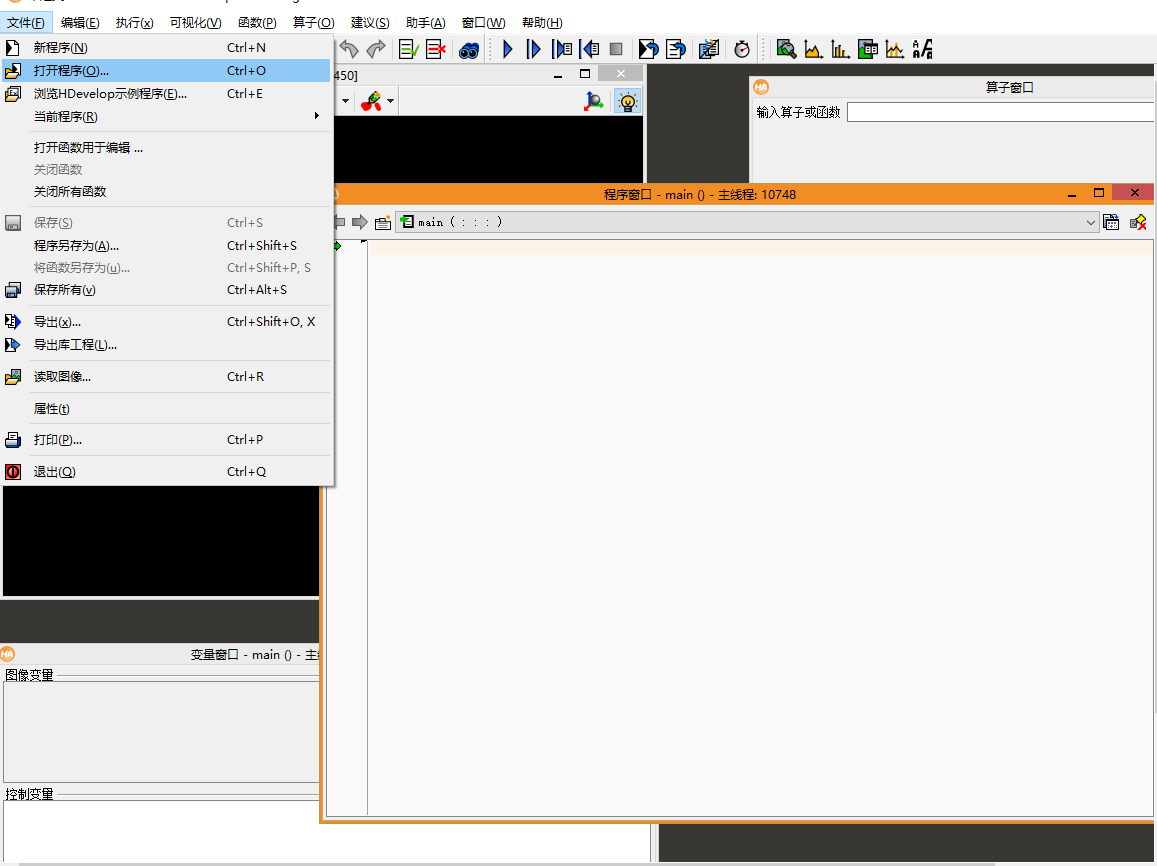Image resolution: width=1157 pixels, height=866 pixels.
Task: Click the operator name input field
Action: [x=1001, y=112]
